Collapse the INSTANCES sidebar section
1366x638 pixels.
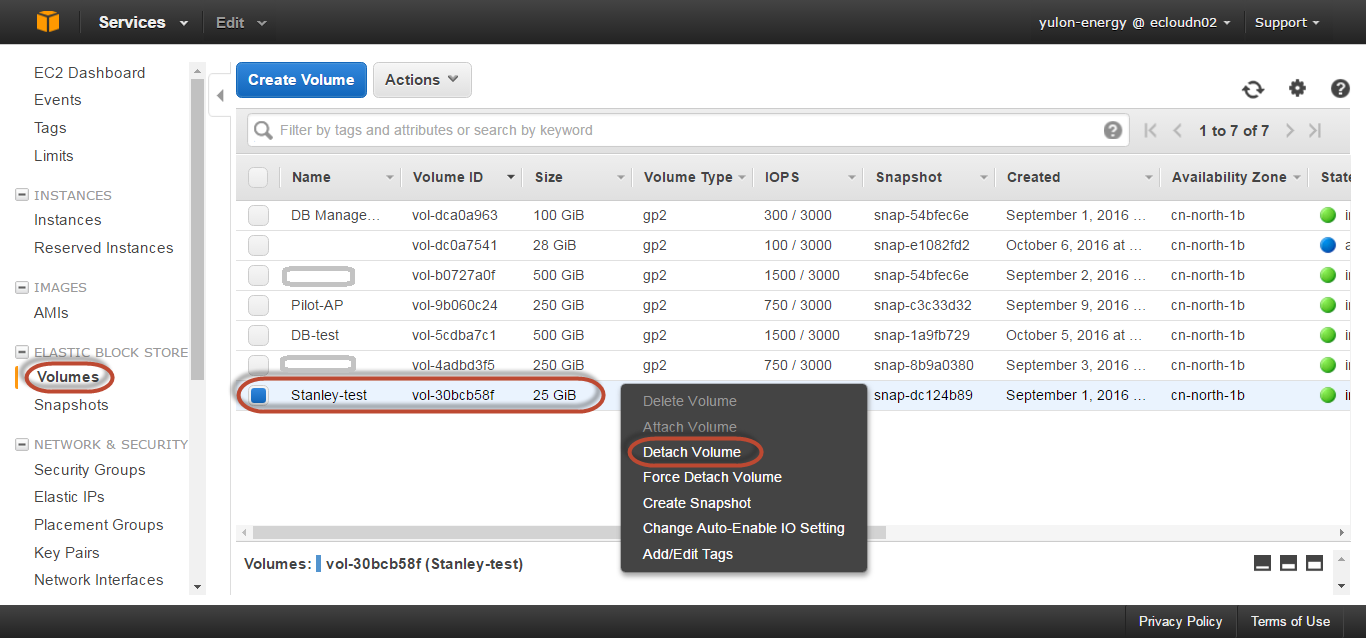click(x=22, y=195)
